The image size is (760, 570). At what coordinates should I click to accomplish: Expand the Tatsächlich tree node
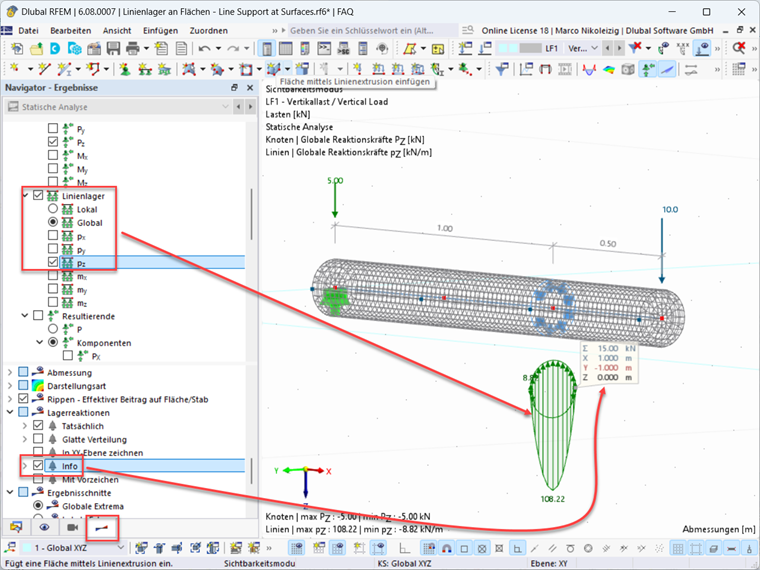click(25, 426)
